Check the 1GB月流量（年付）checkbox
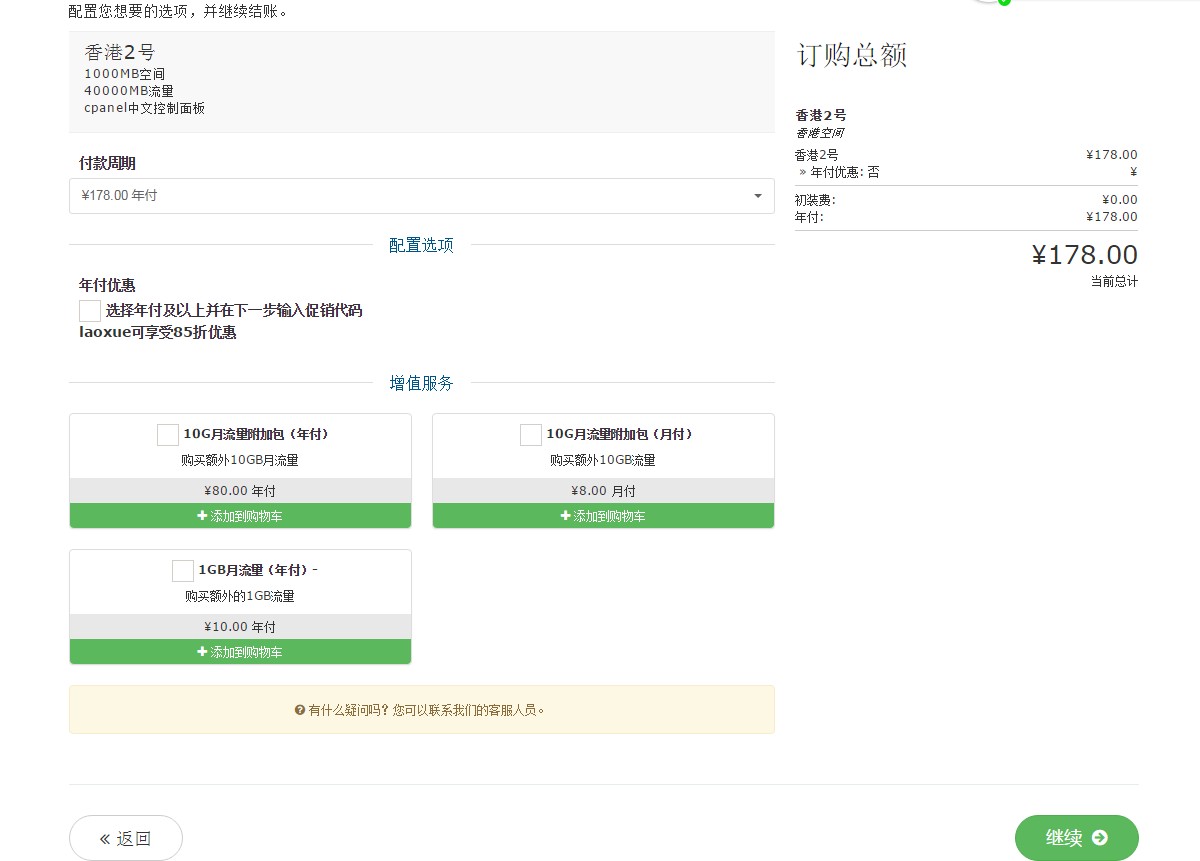 (x=182, y=570)
